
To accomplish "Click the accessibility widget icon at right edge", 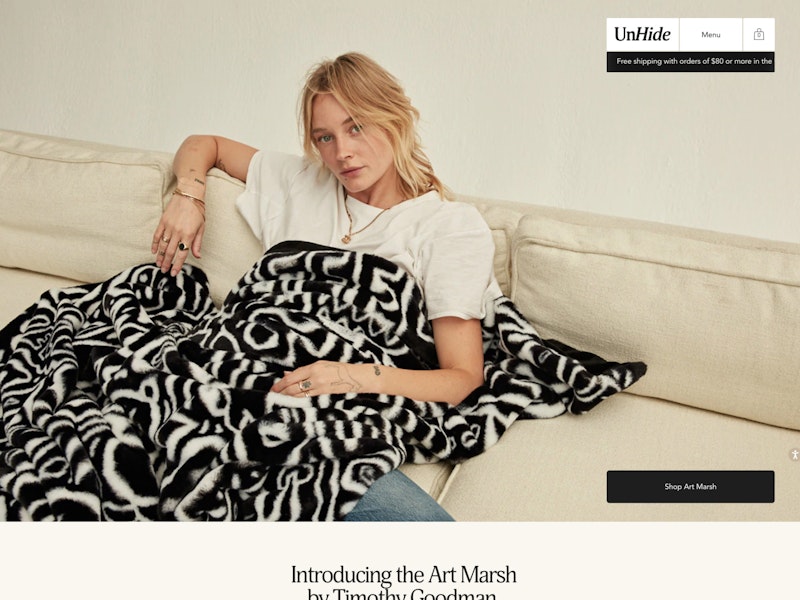I will 794,454.
